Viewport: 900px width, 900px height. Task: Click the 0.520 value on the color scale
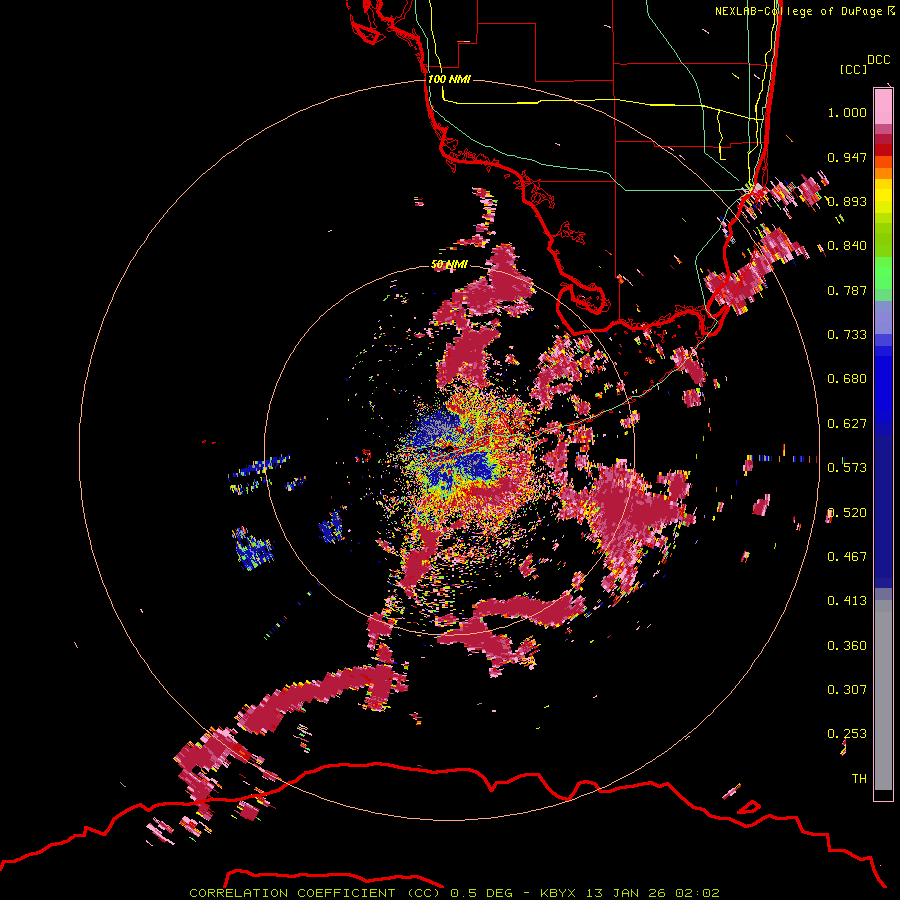pyautogui.click(x=847, y=513)
